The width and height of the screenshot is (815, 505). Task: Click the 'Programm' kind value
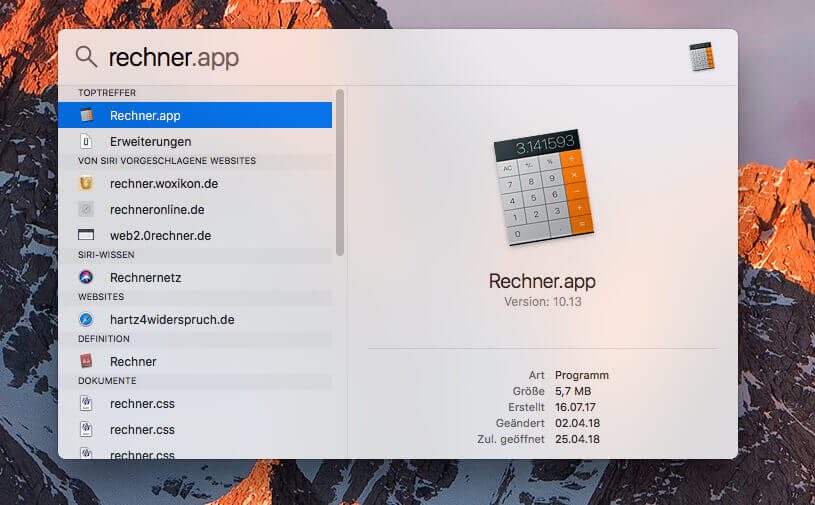[582, 375]
